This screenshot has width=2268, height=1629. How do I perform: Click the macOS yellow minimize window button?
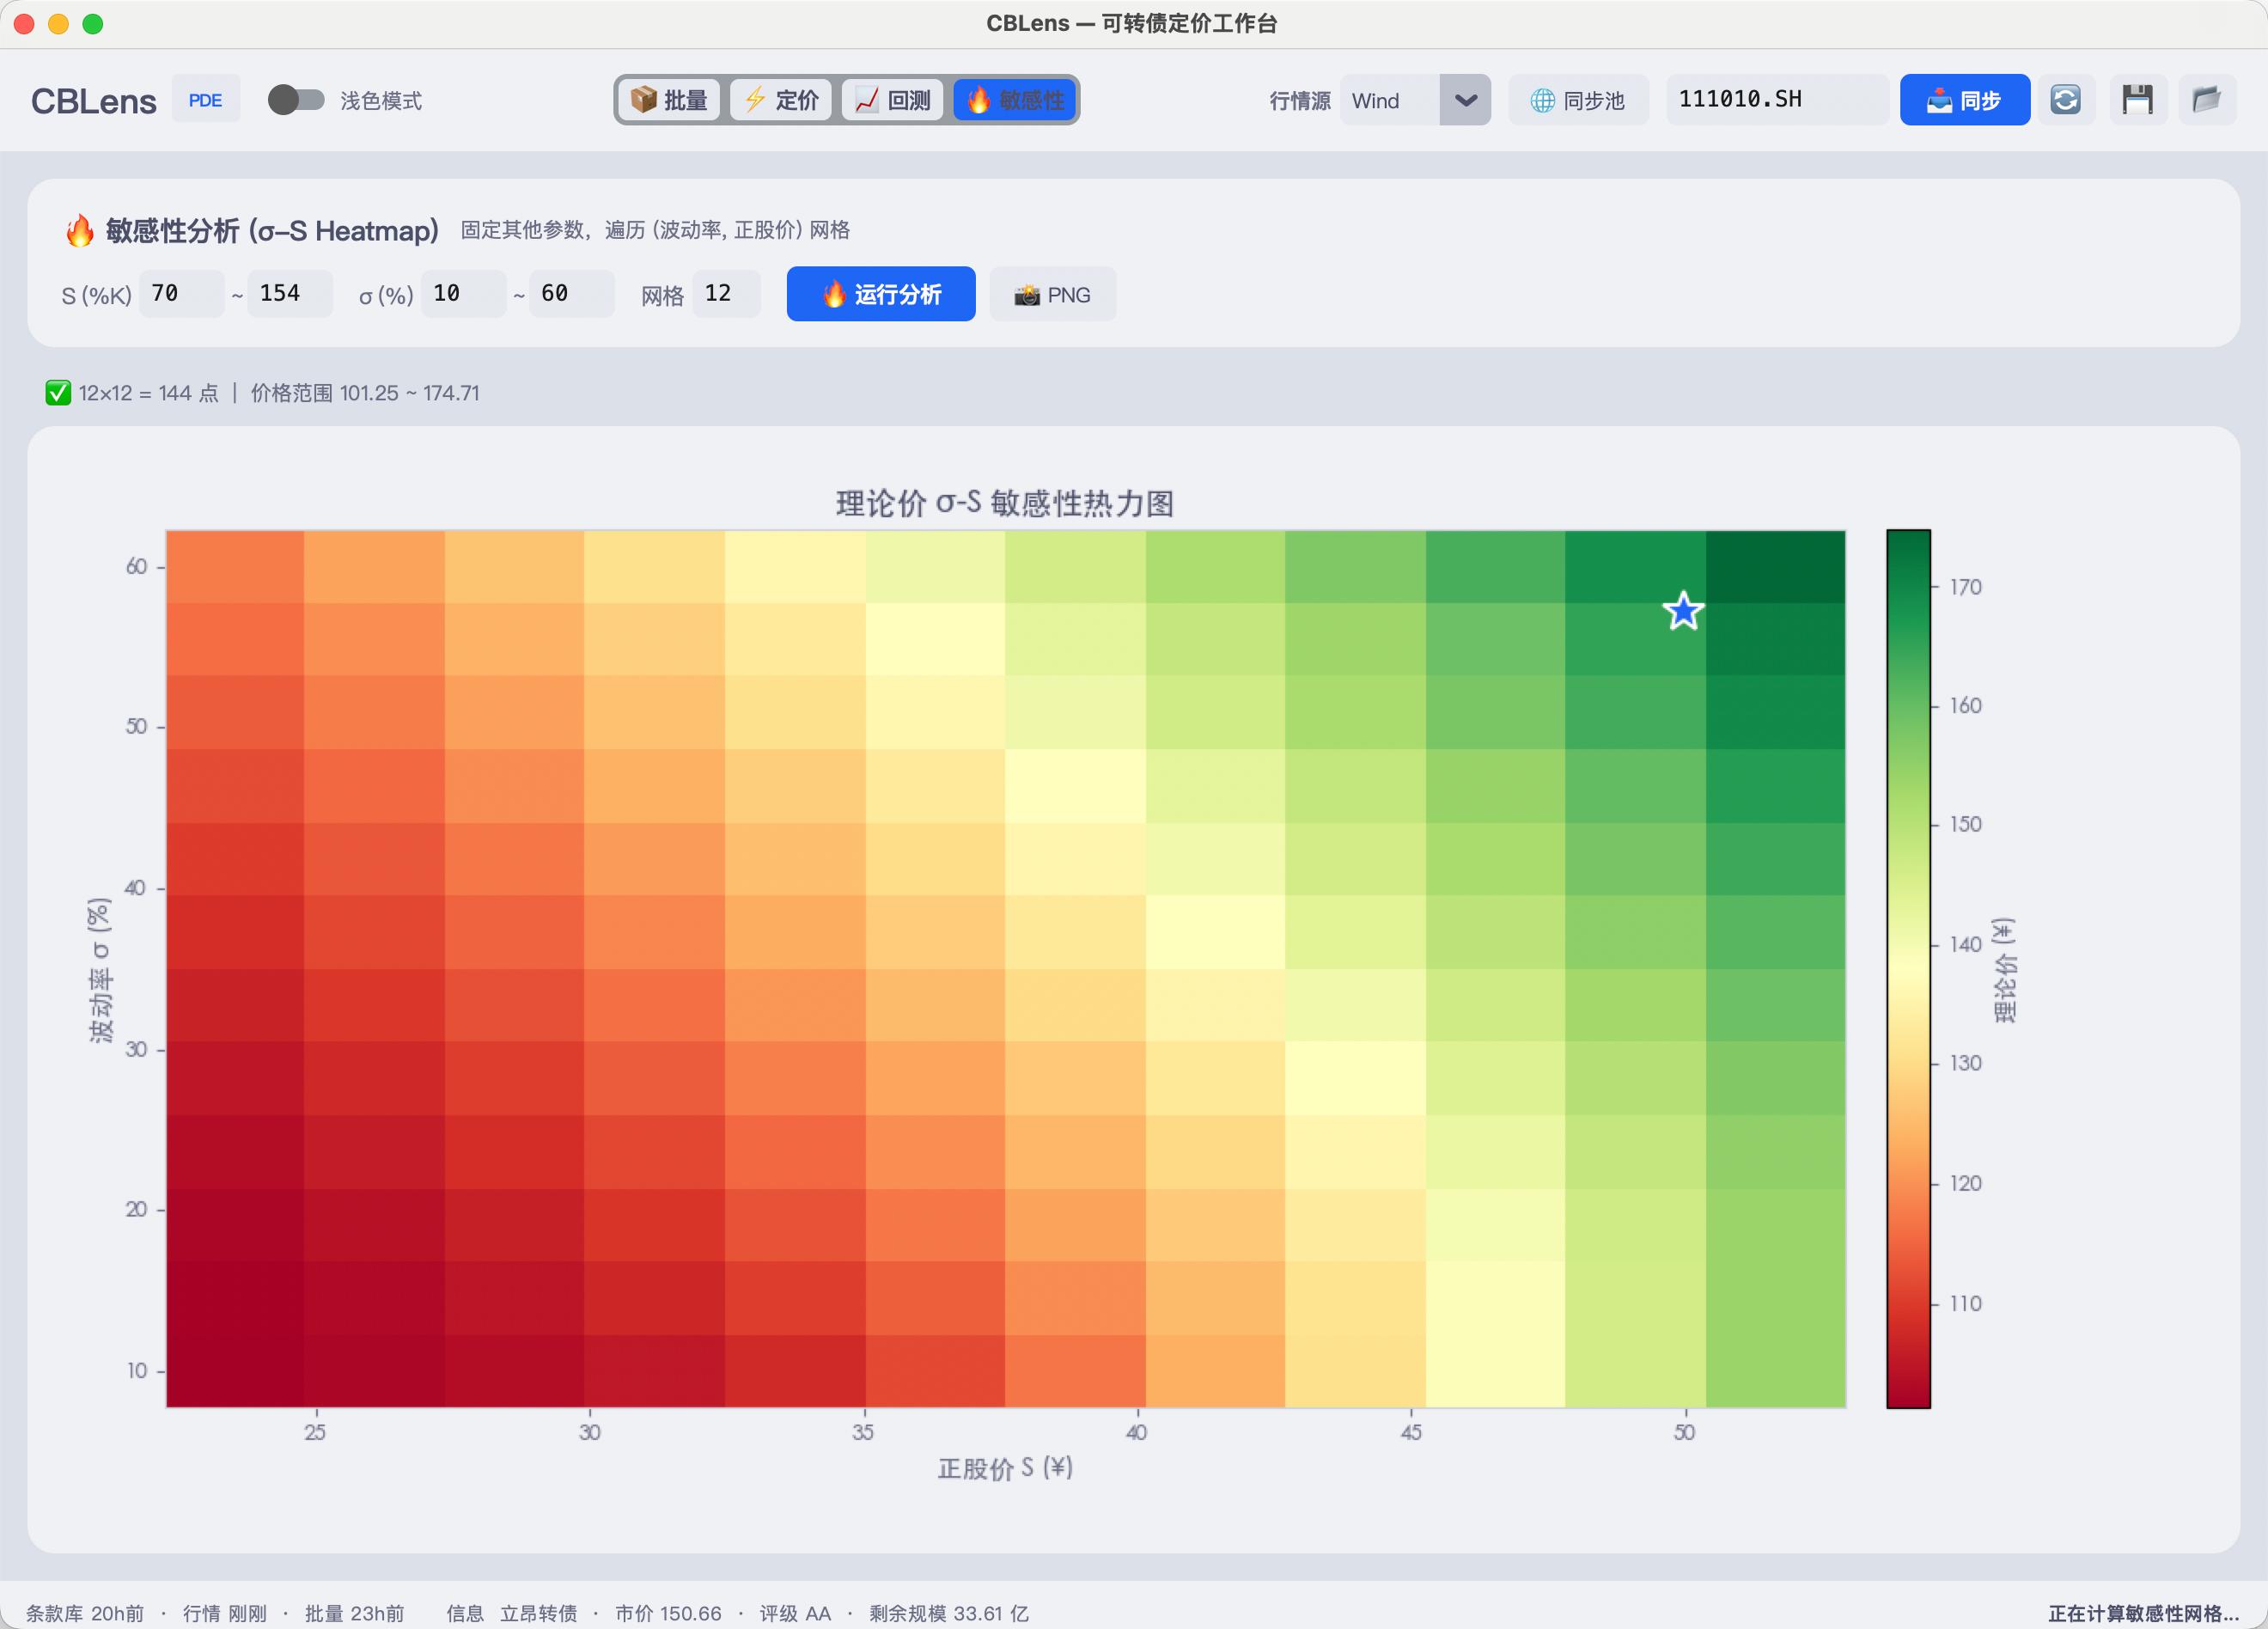59,24
